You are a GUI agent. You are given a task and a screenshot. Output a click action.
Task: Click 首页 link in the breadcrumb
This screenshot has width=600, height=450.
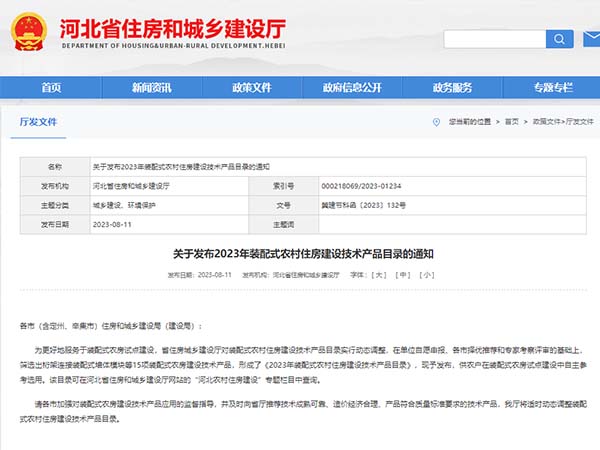pos(513,121)
